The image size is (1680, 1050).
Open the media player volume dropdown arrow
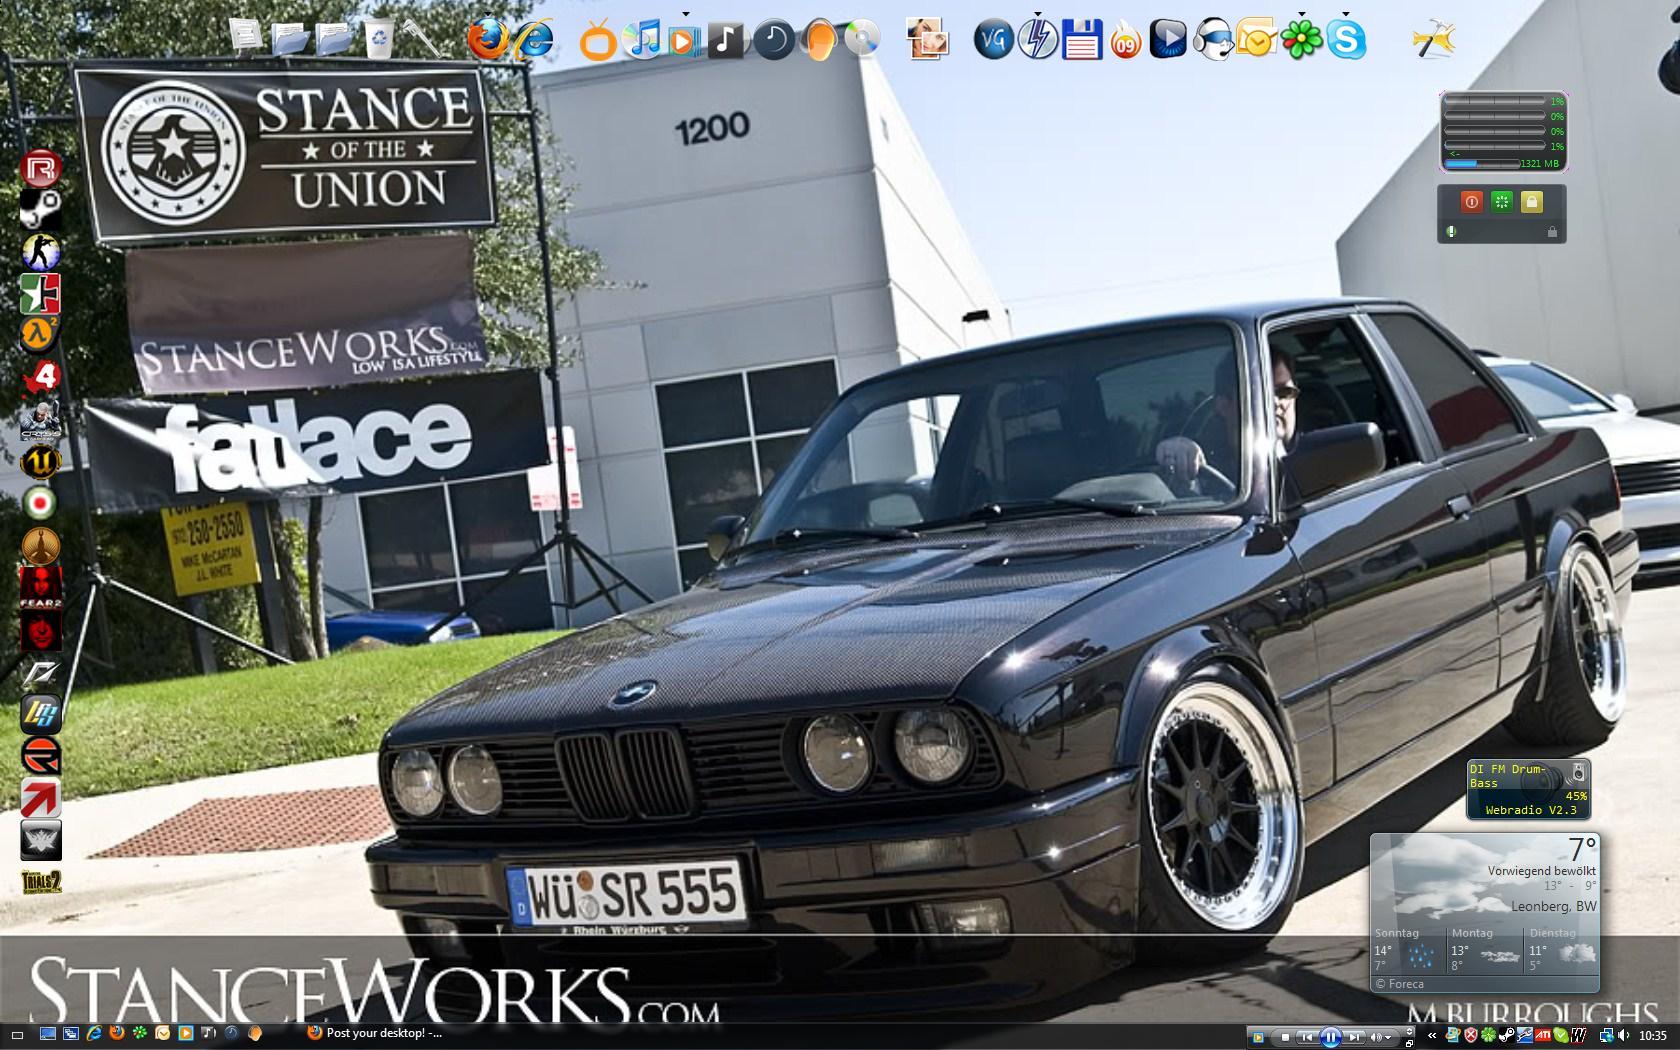tap(1388, 1038)
